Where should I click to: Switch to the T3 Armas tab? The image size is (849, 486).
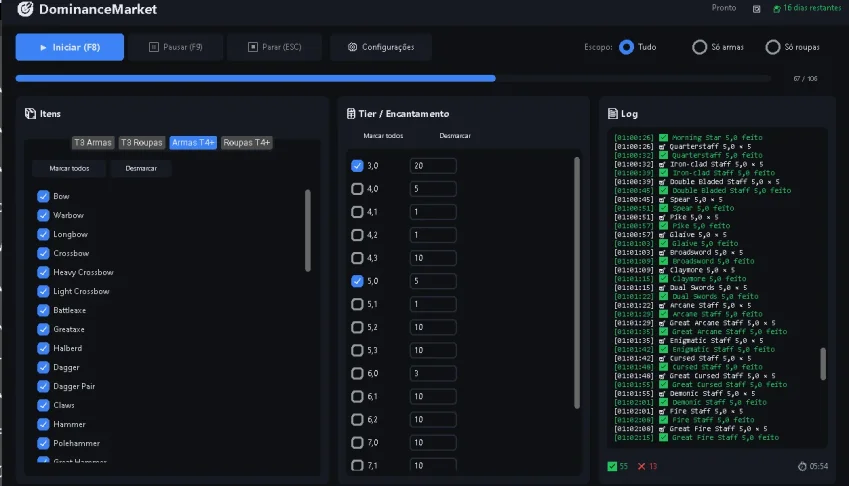pos(93,142)
